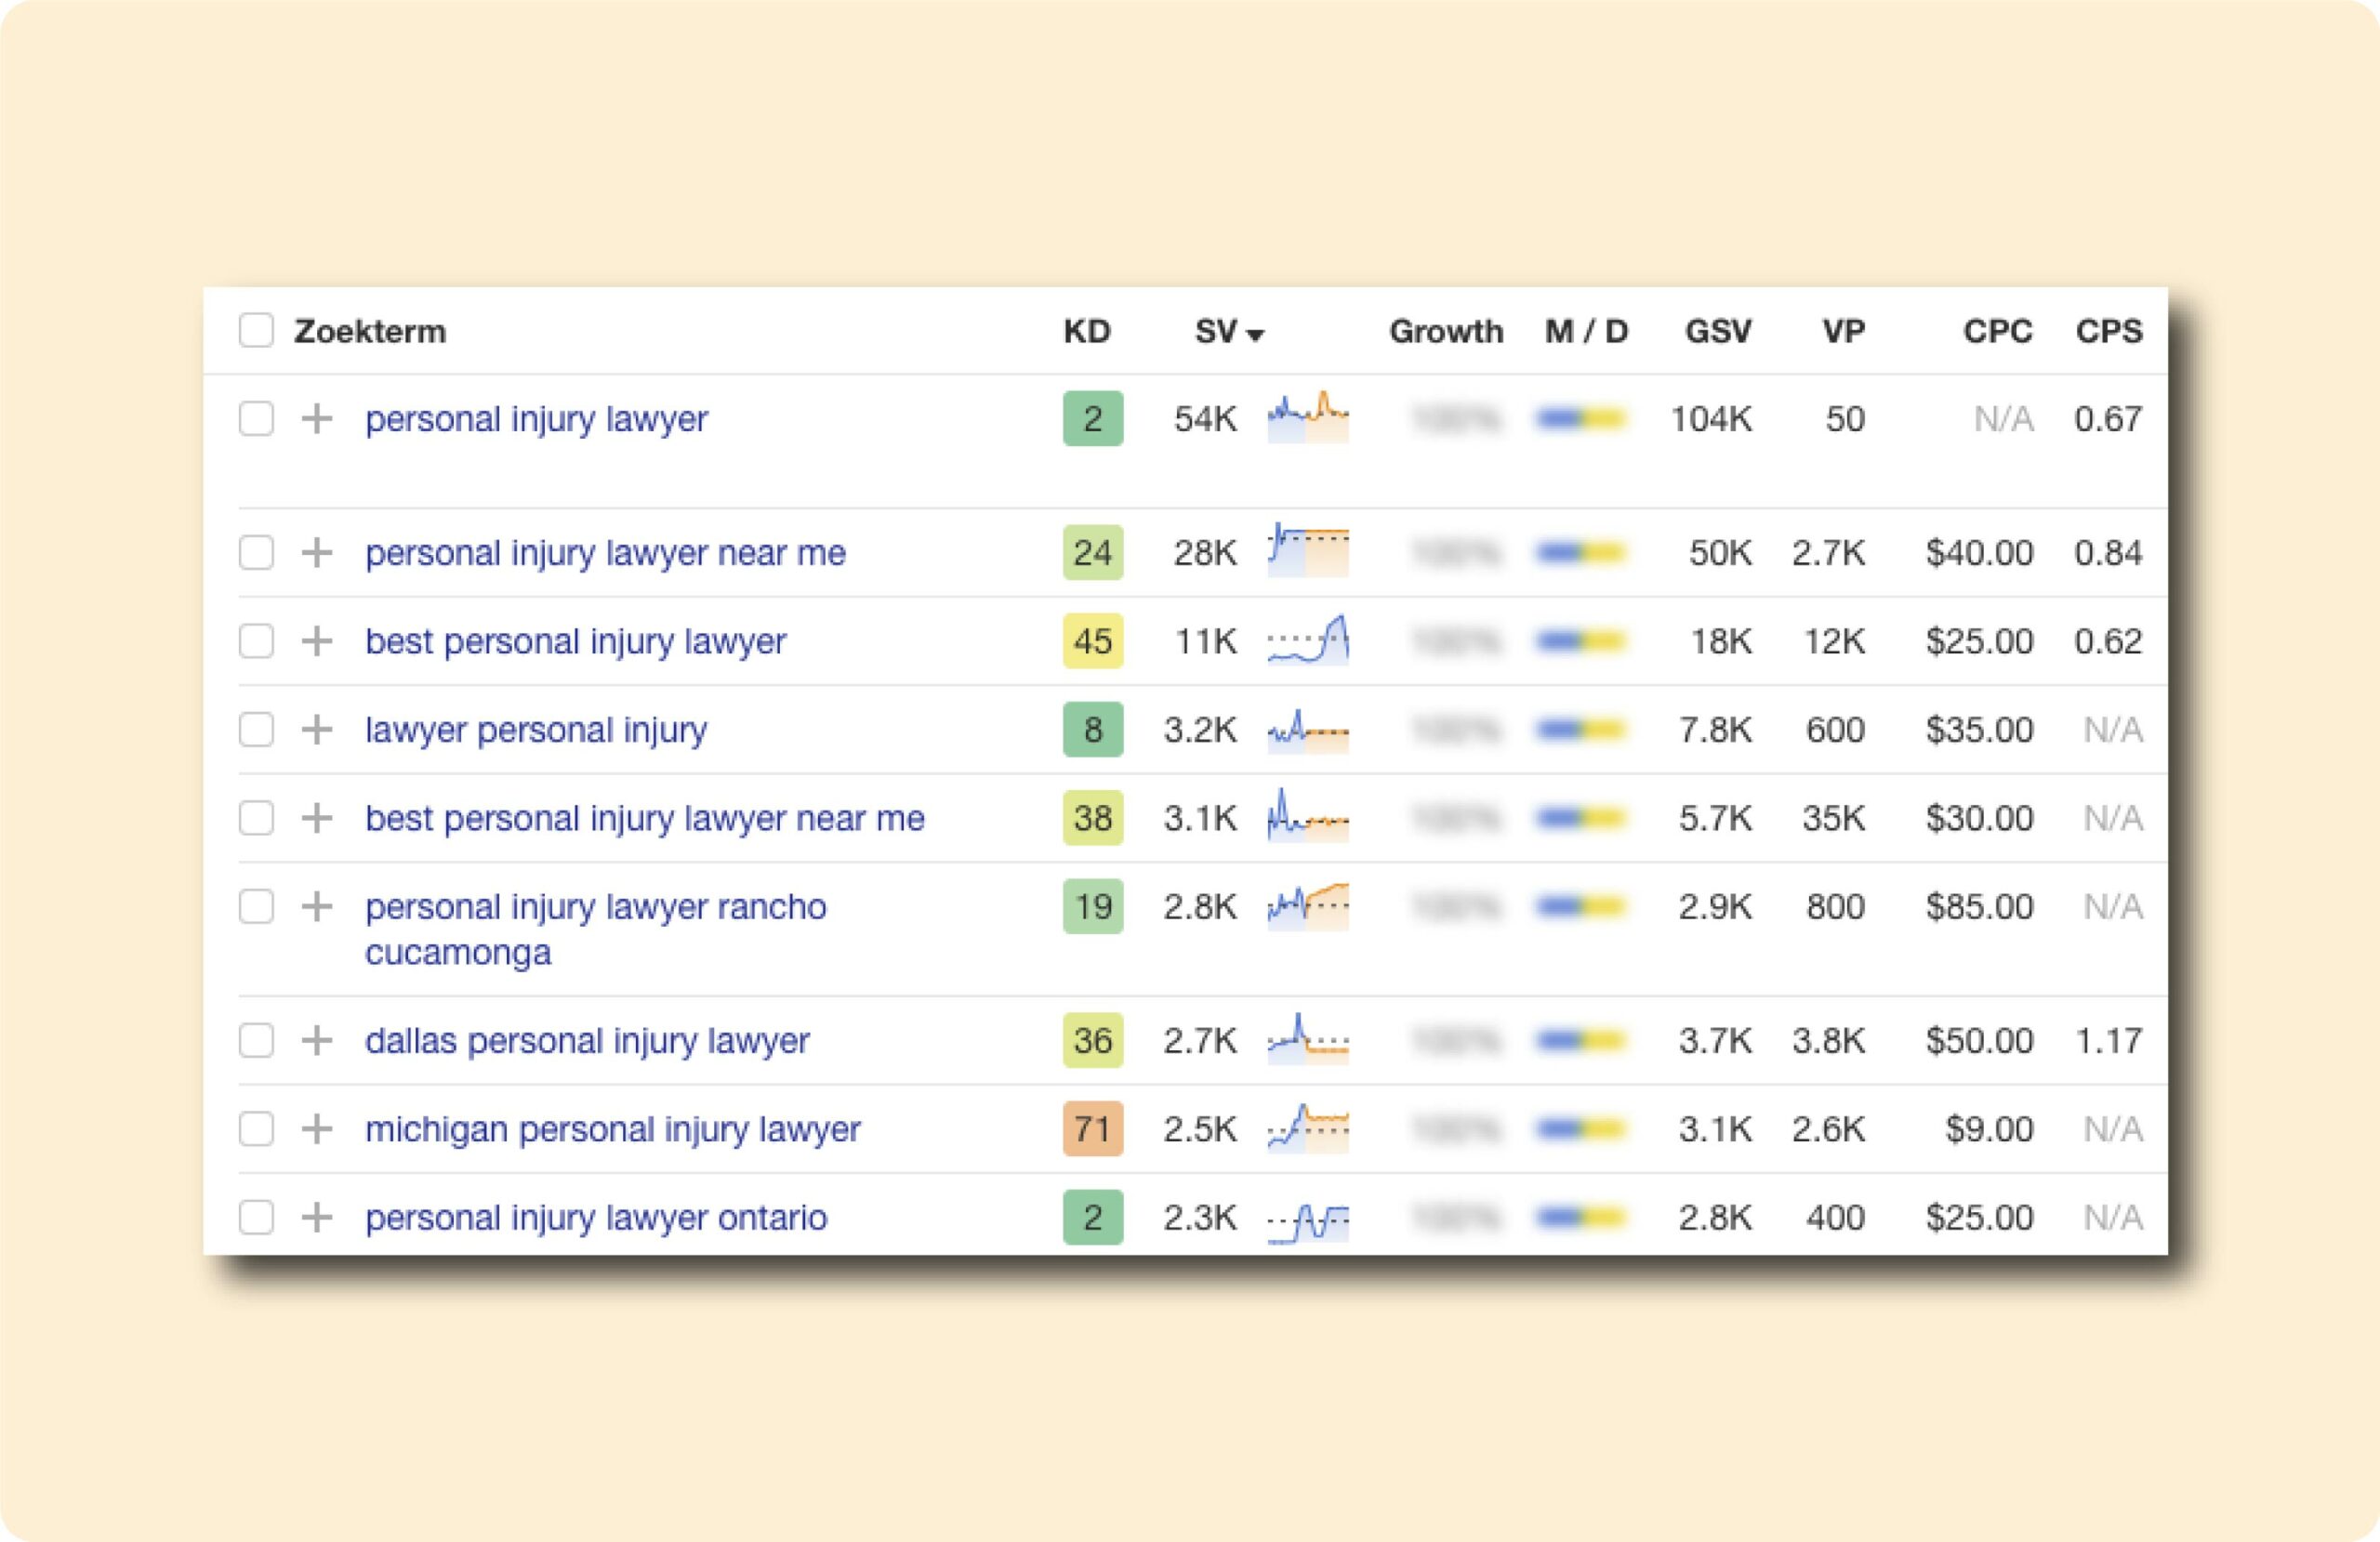Add 'dallas personal injury lawyer' with plus icon
The height and width of the screenshot is (1542, 2380).
click(x=317, y=1040)
